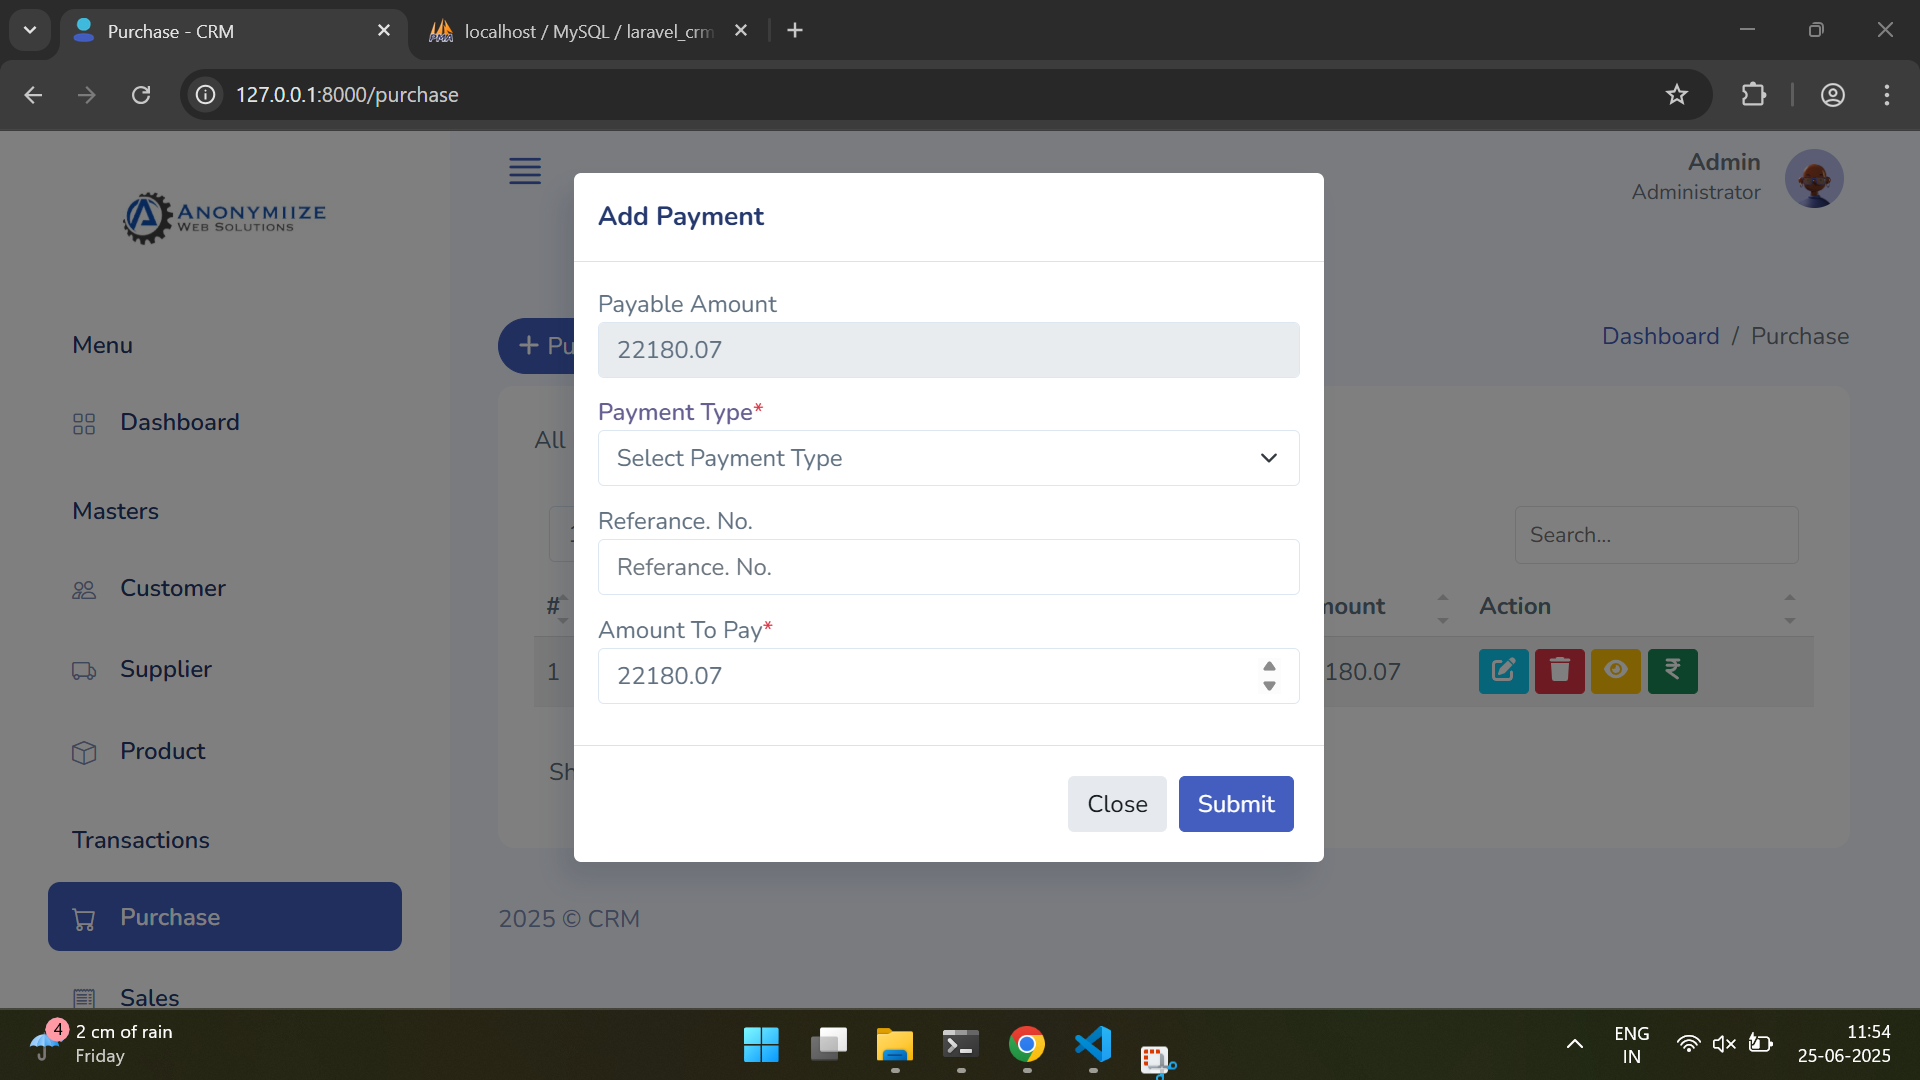Click the volume muted icon in tray
1920x1080 pixels.
point(1724,1044)
